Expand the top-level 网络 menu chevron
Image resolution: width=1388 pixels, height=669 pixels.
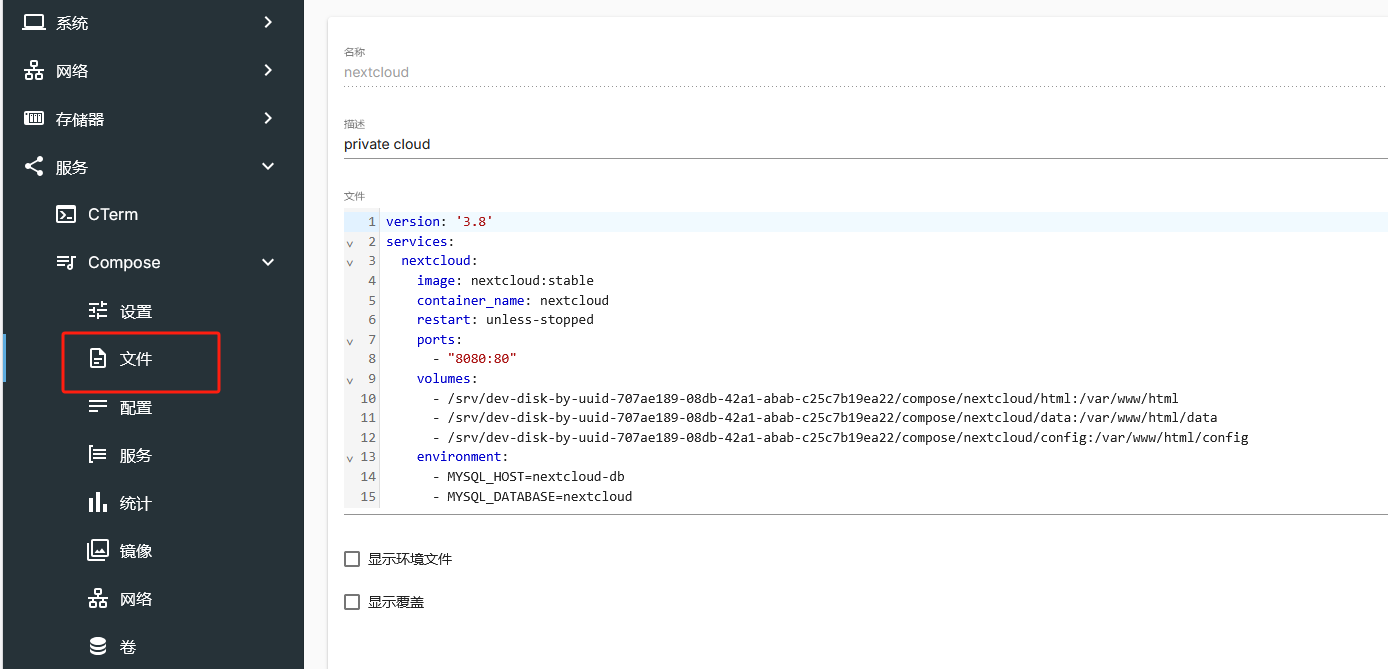268,70
